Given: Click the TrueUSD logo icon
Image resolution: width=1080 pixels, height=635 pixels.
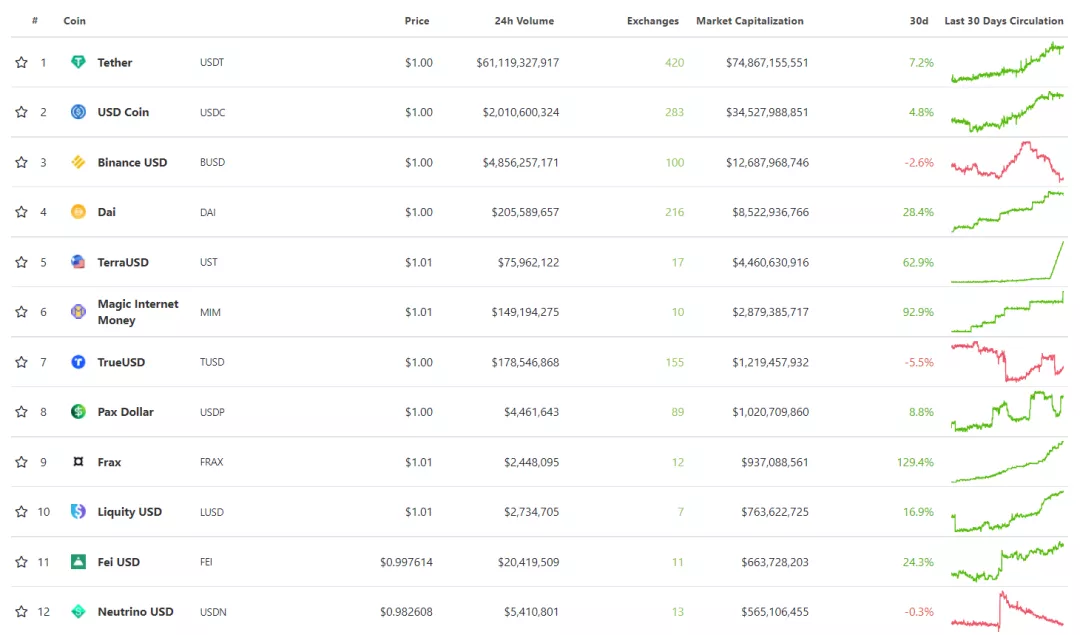Looking at the screenshot, I should point(79,362).
